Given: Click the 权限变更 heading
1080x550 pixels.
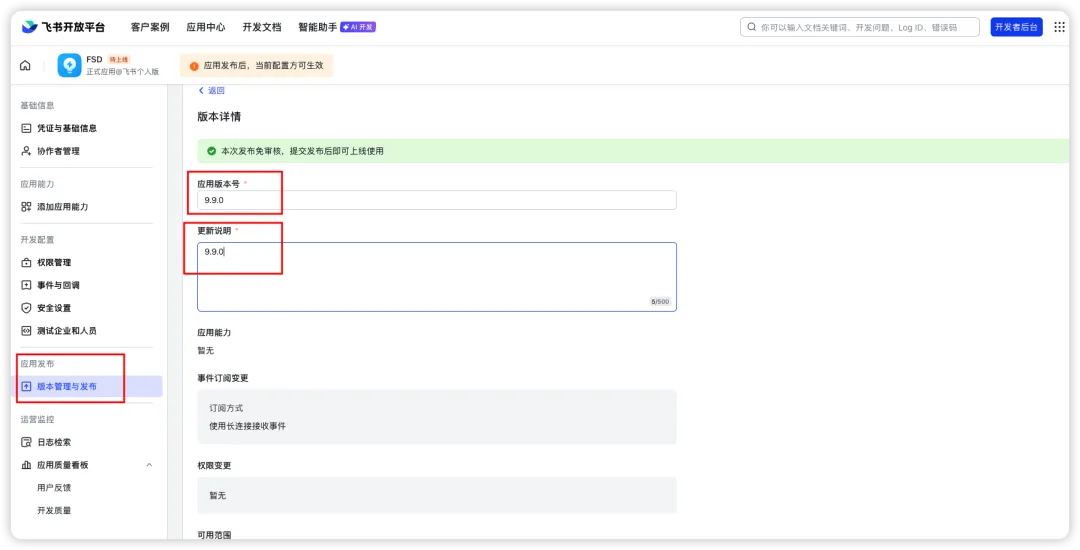Looking at the screenshot, I should click(214, 465).
